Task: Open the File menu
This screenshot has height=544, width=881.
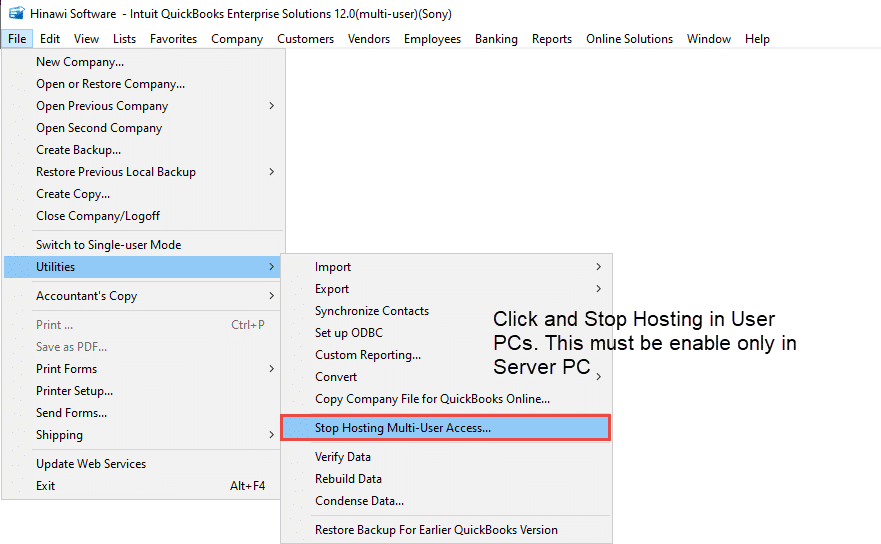Action: click(x=17, y=39)
